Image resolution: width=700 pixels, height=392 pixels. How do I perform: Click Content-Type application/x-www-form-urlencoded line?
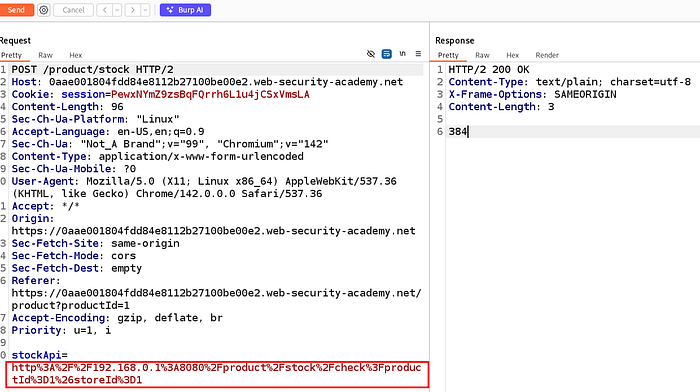pyautogui.click(x=158, y=157)
